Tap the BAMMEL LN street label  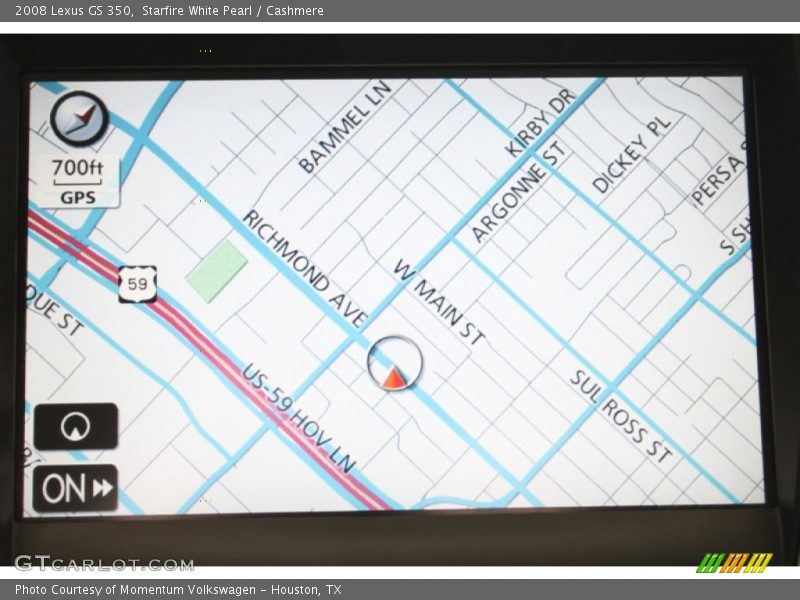tap(345, 127)
